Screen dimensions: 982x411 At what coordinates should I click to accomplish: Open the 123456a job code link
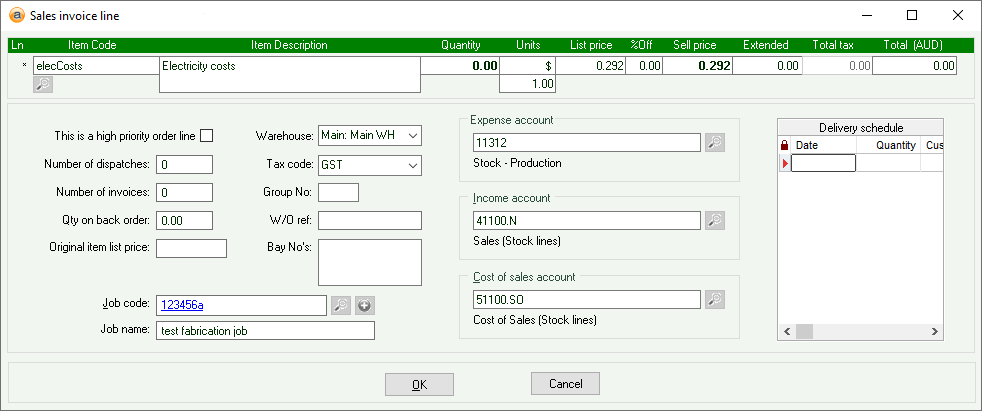182,305
